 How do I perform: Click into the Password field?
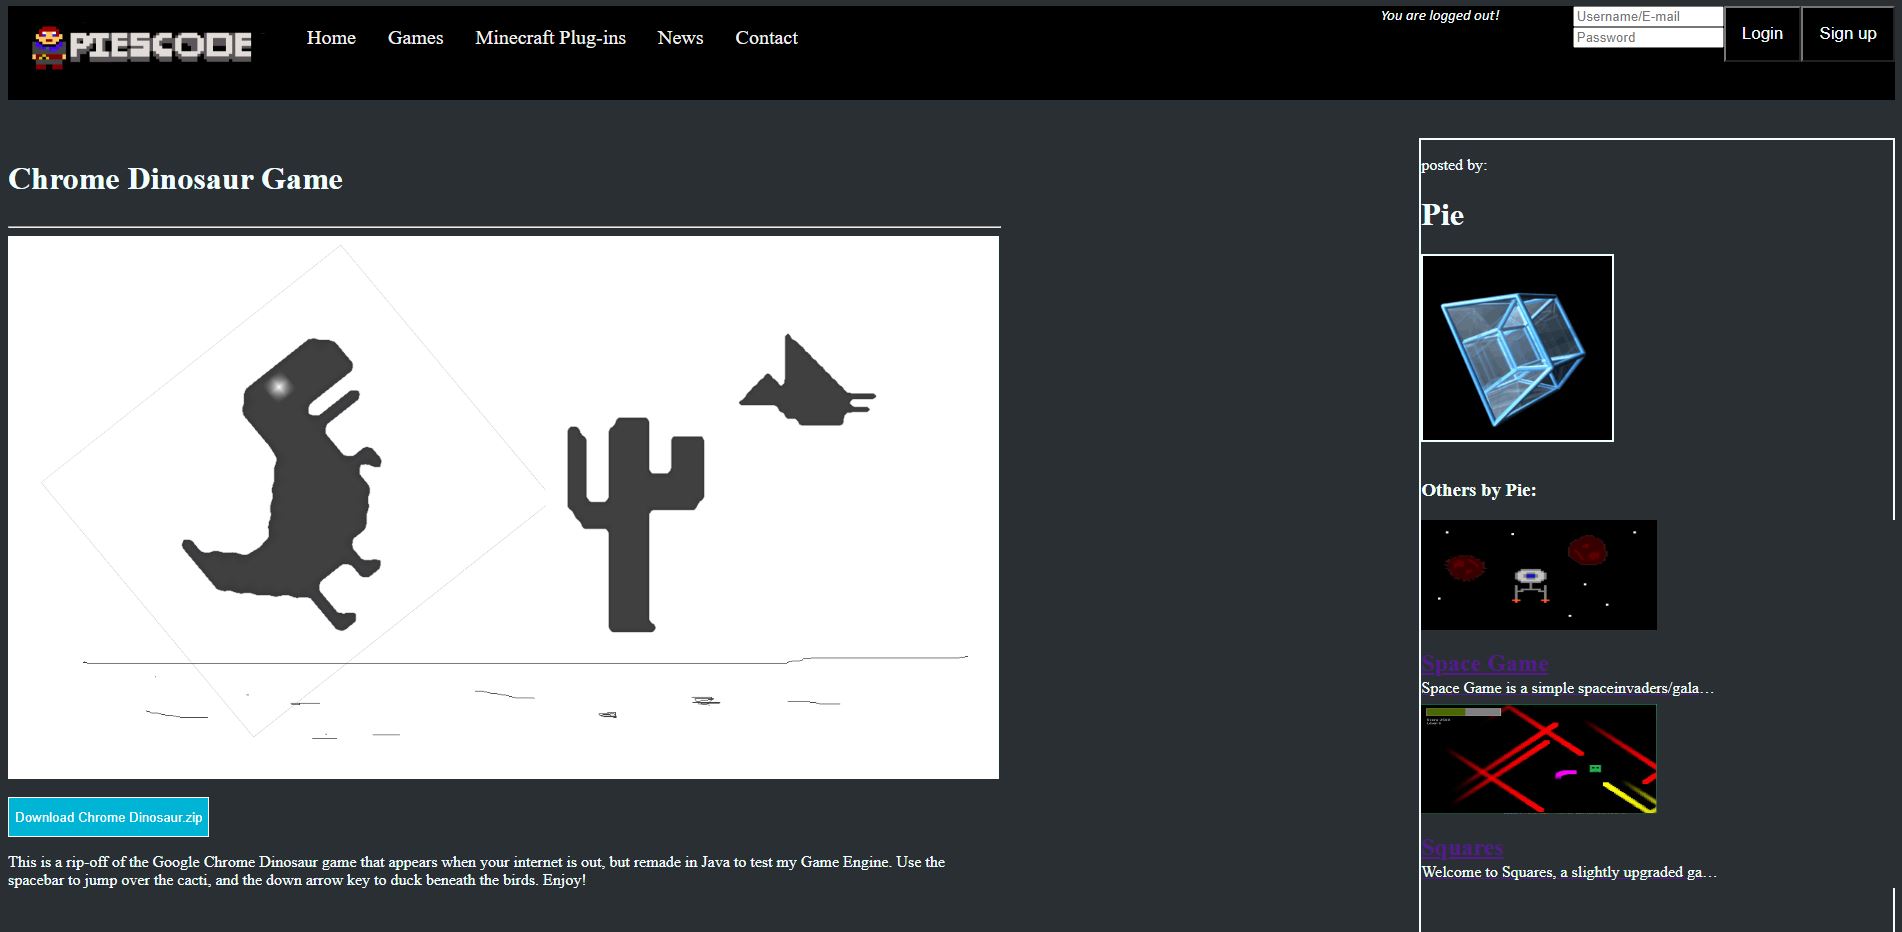click(x=1647, y=38)
